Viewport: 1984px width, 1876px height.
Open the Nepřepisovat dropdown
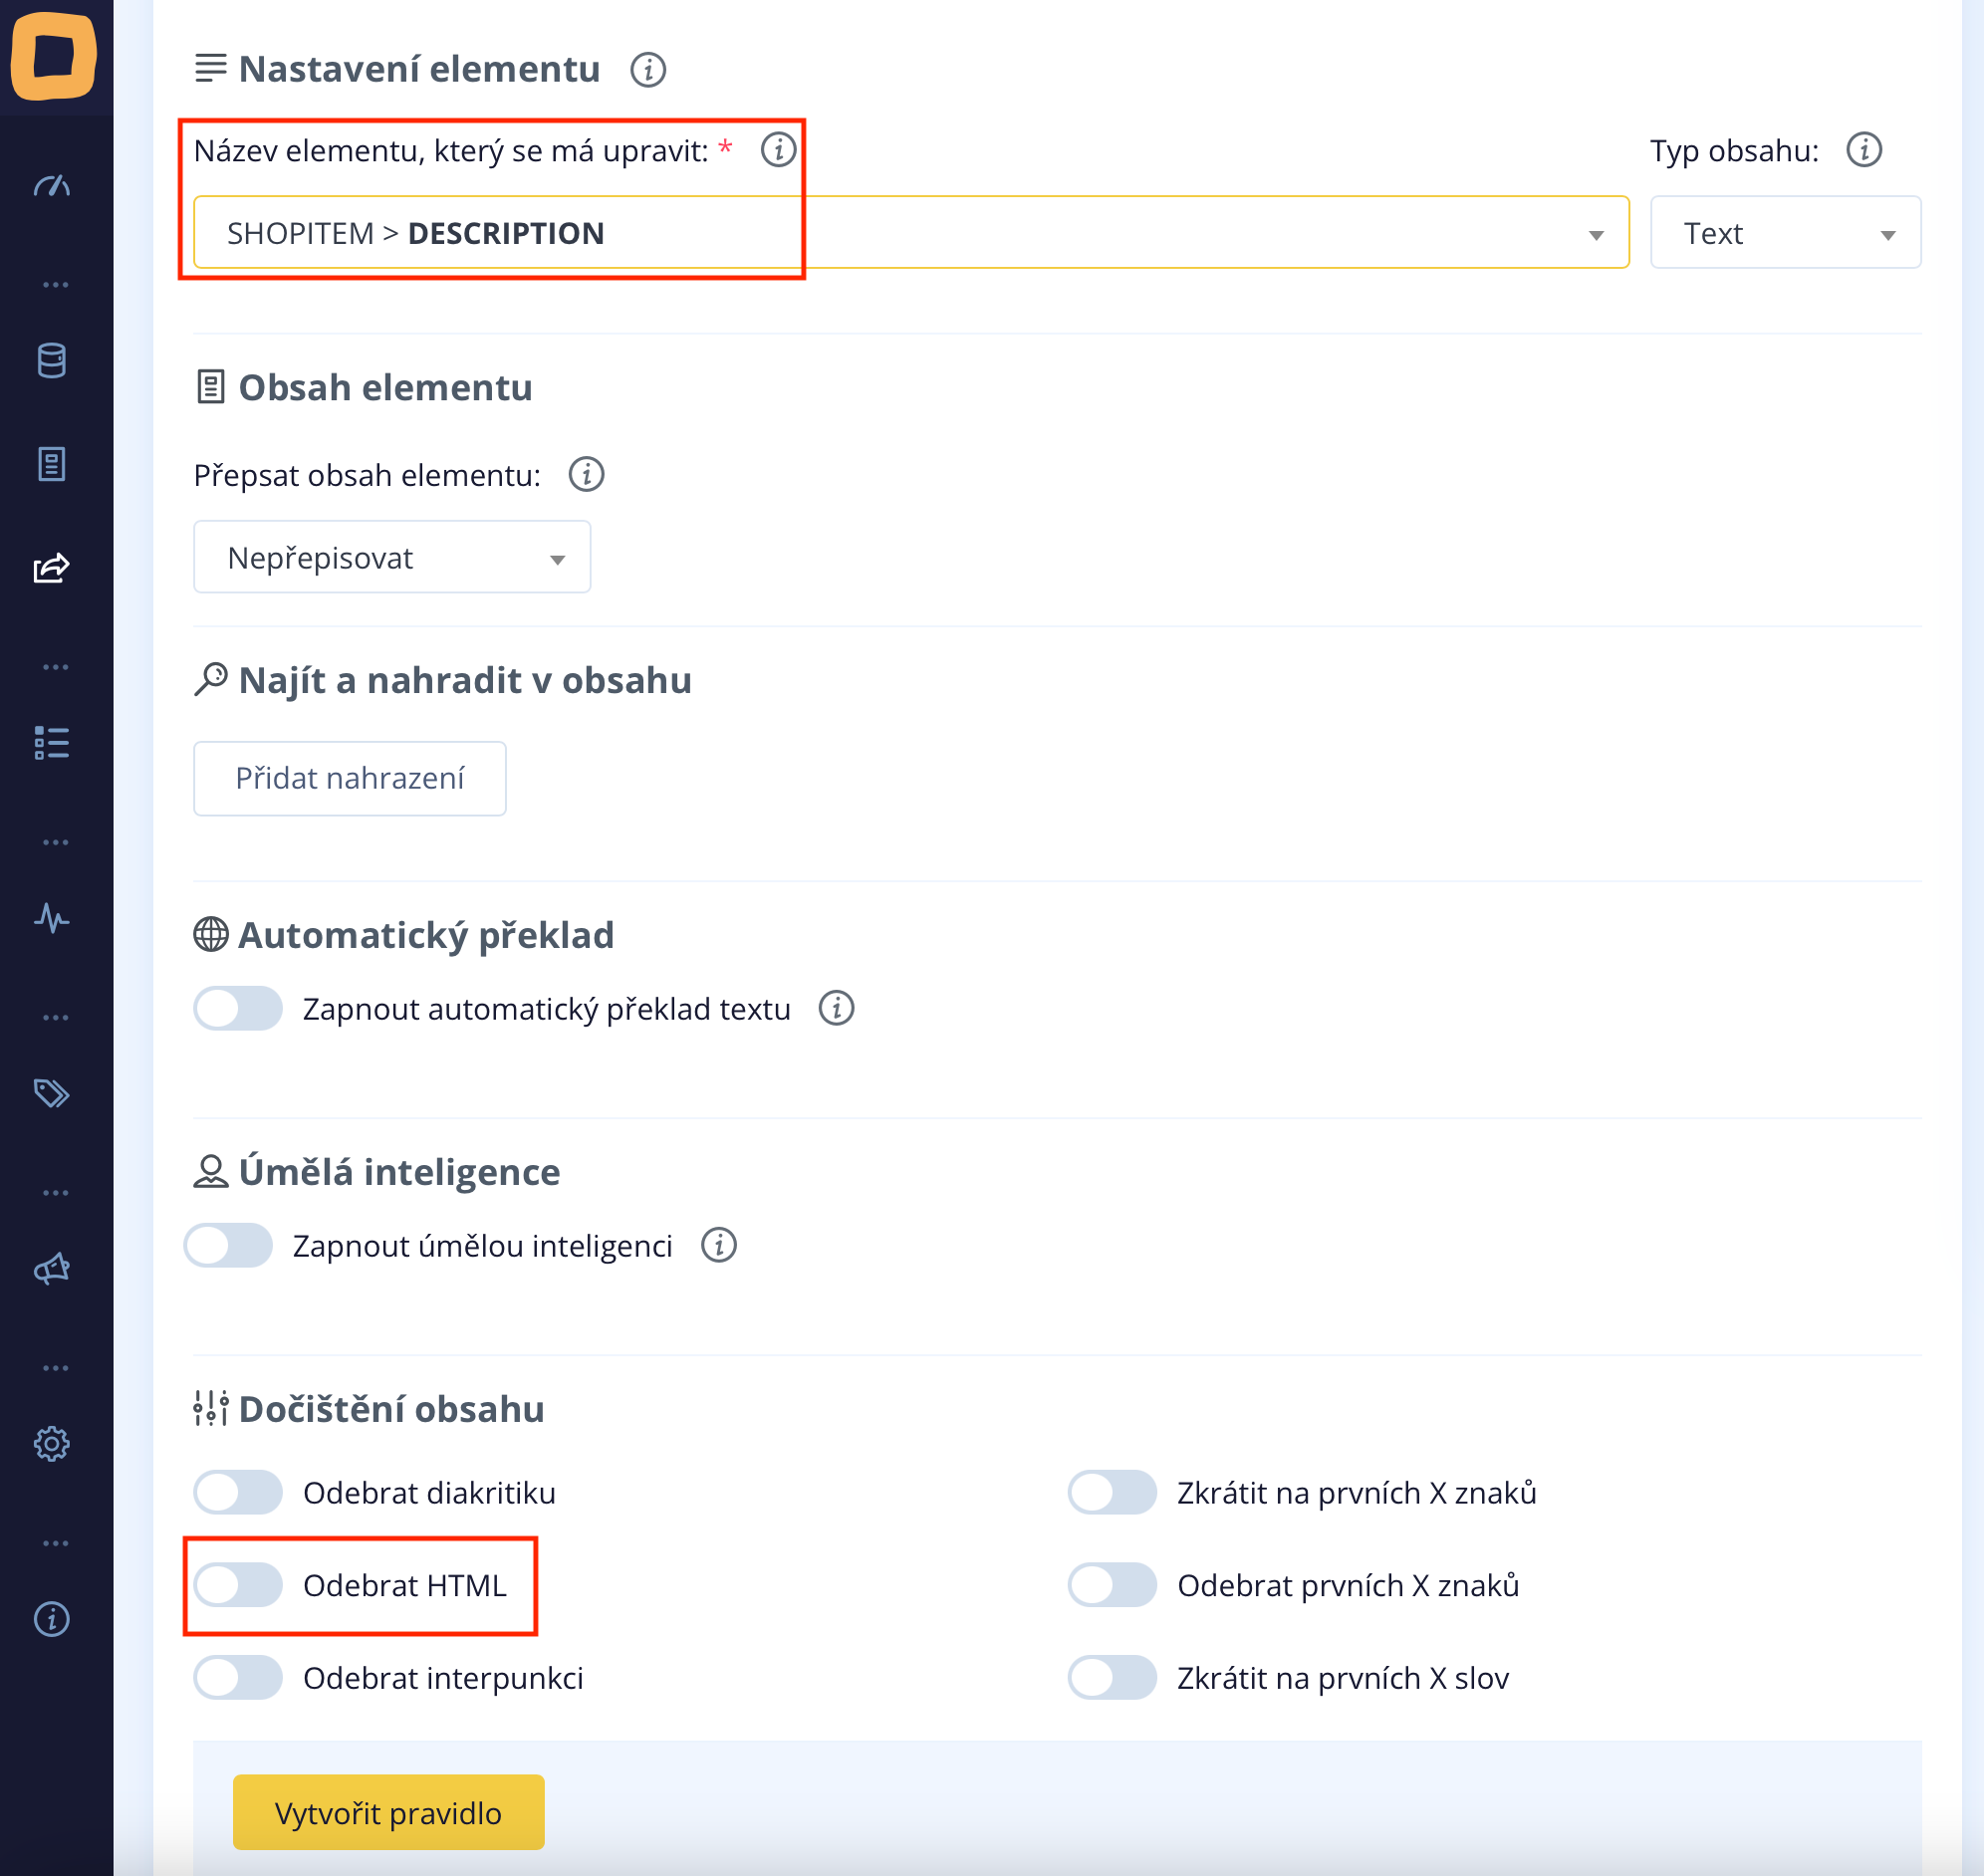pos(392,557)
